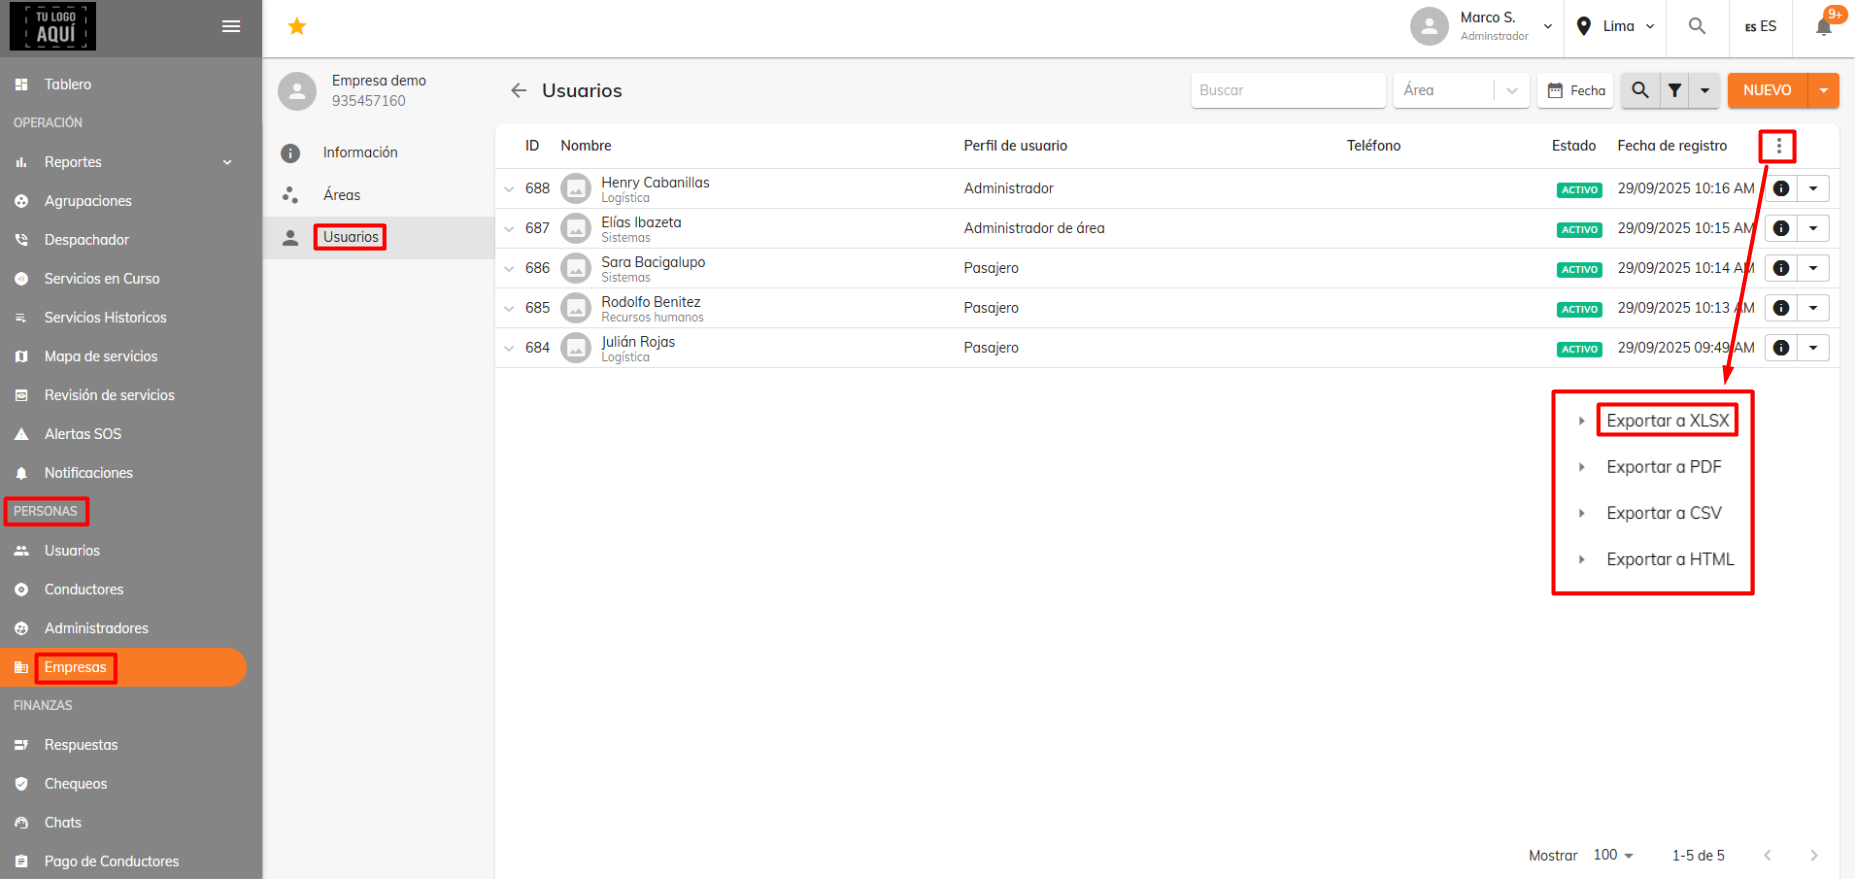This screenshot has width=1855, height=879.
Task: Open Áreas tab of company
Action: click(342, 195)
